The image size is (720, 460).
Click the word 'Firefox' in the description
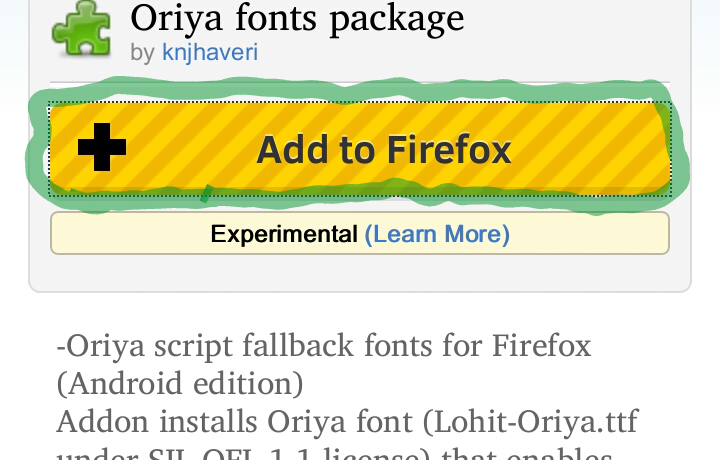(x=541, y=347)
